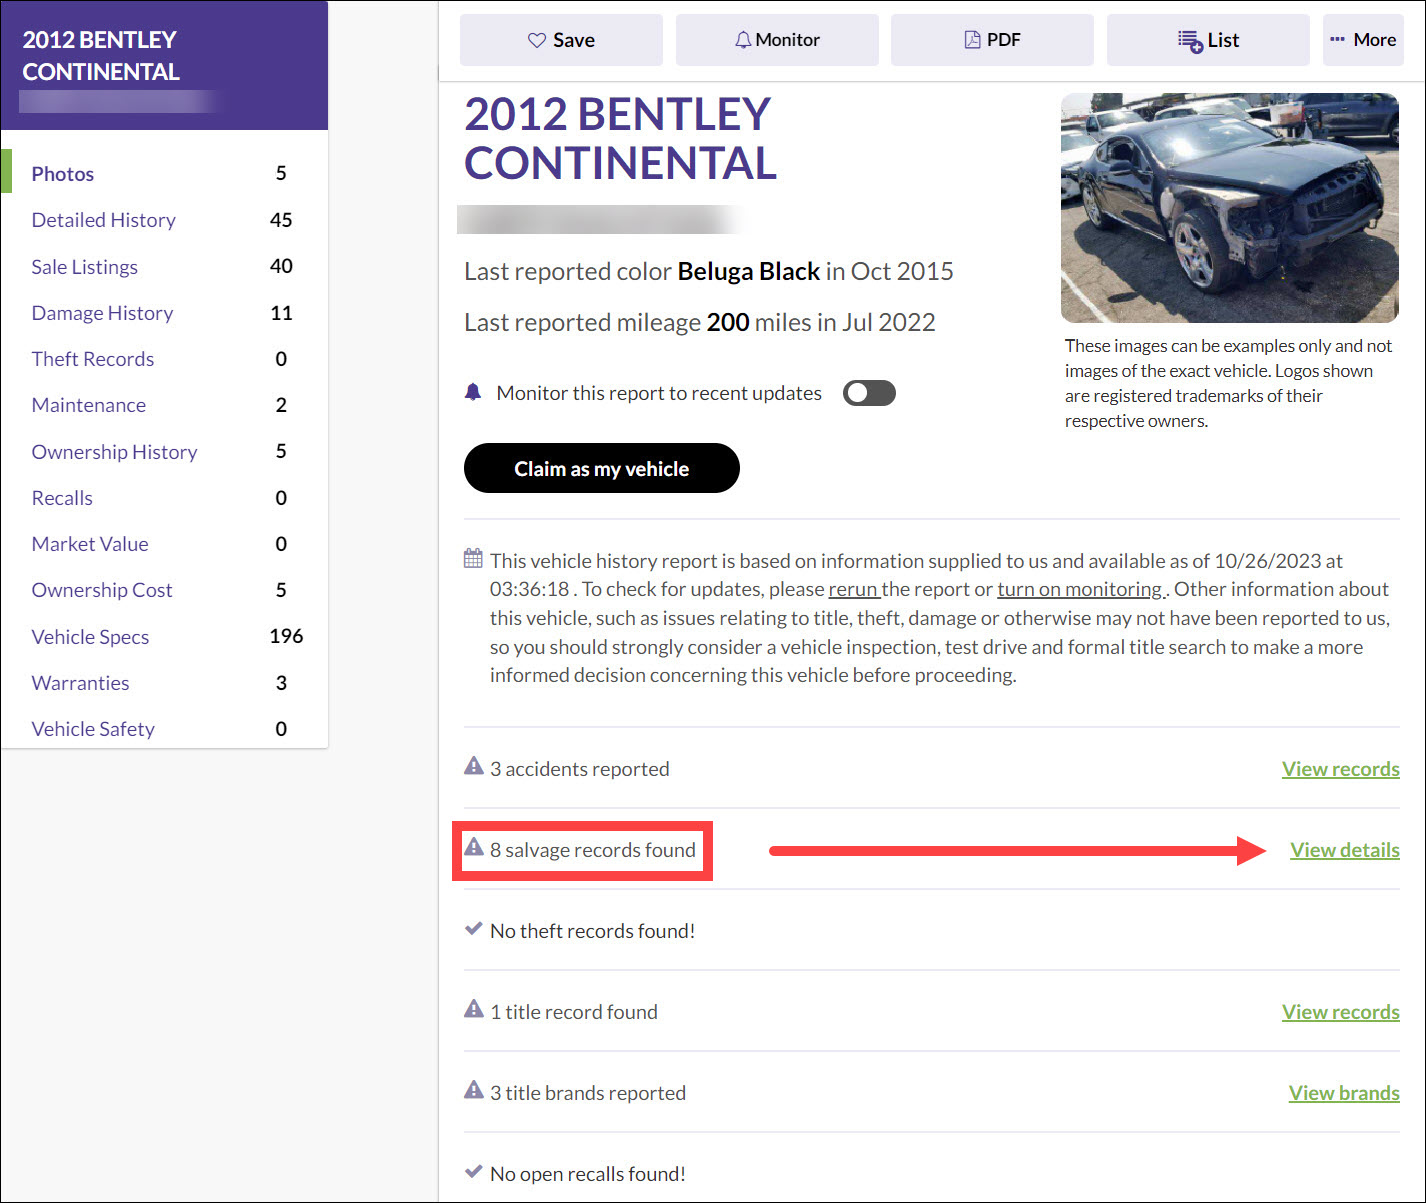Enable monitoring with the report toggle switch

tap(868, 392)
